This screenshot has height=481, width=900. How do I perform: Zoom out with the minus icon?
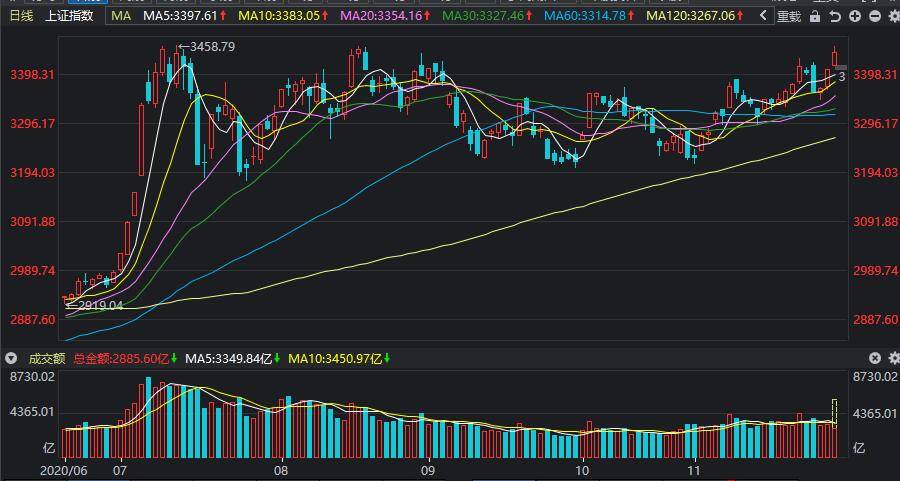(x=876, y=16)
